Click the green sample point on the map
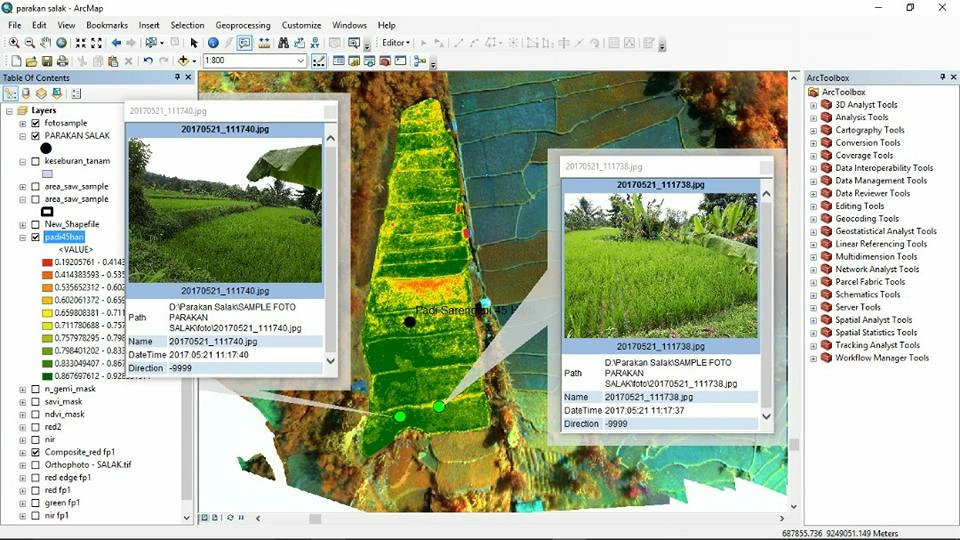Screen dimensions: 960x540 point(439,406)
